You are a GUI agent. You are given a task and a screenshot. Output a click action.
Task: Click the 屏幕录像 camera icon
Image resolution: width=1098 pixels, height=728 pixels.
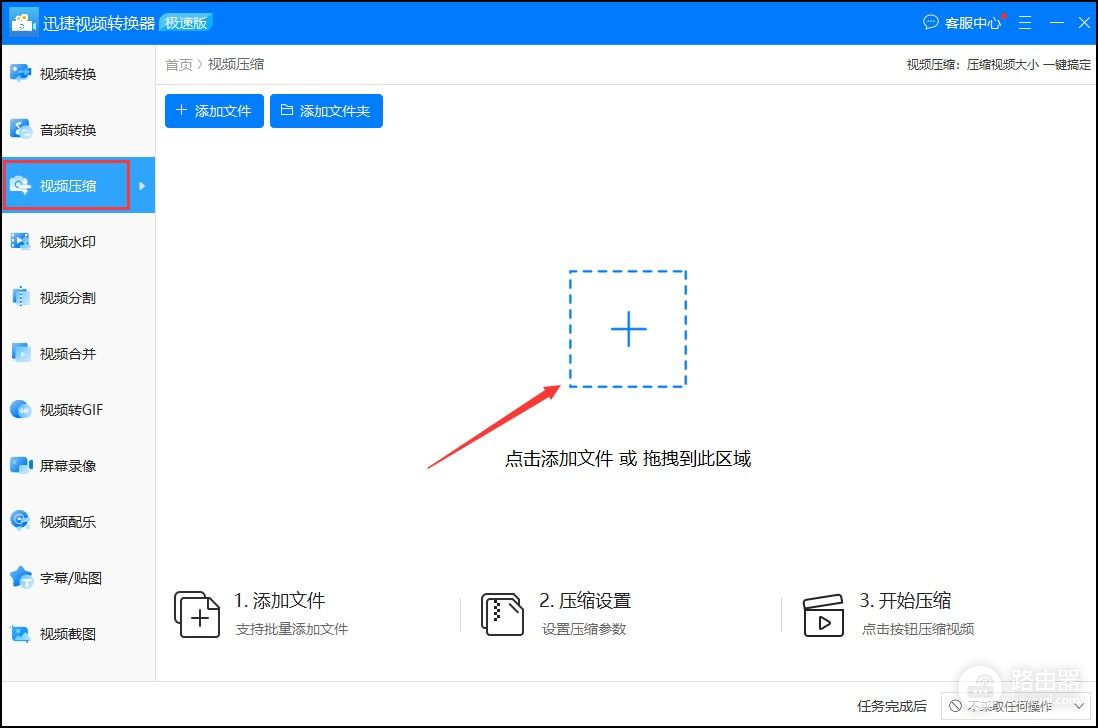pos(21,465)
